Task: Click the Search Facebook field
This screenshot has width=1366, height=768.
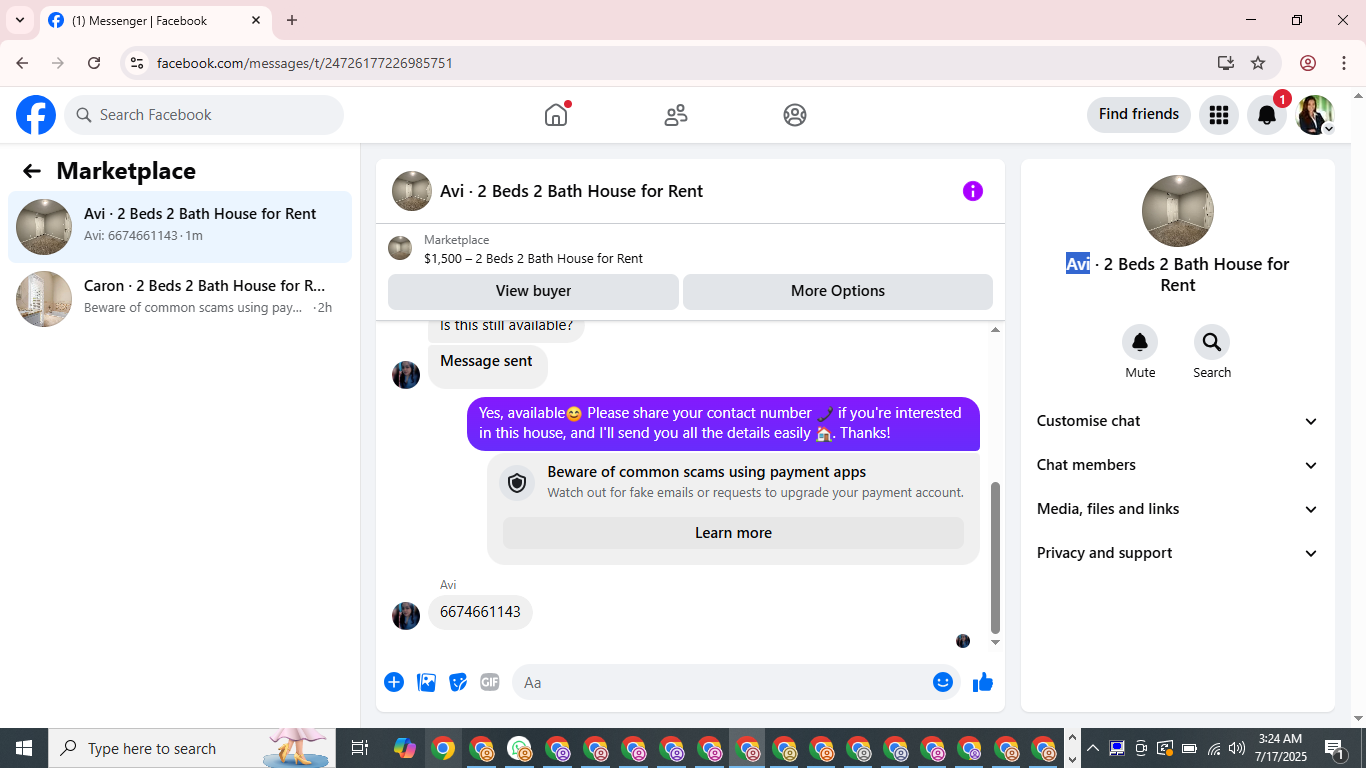Action: point(204,115)
